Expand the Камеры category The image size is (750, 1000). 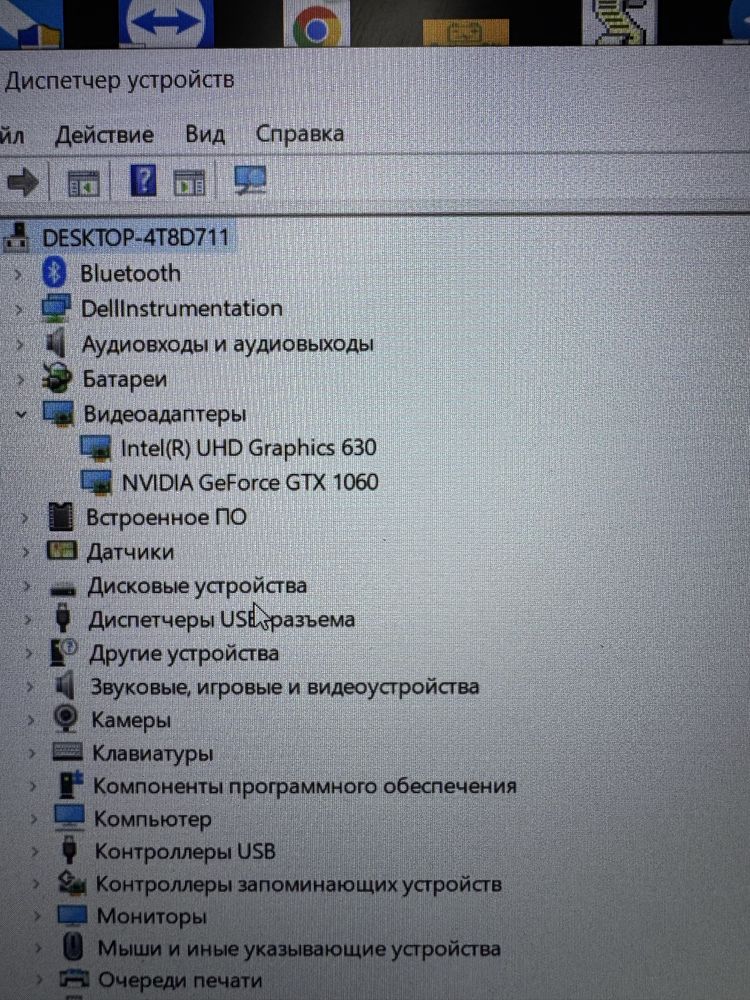[x=31, y=720]
